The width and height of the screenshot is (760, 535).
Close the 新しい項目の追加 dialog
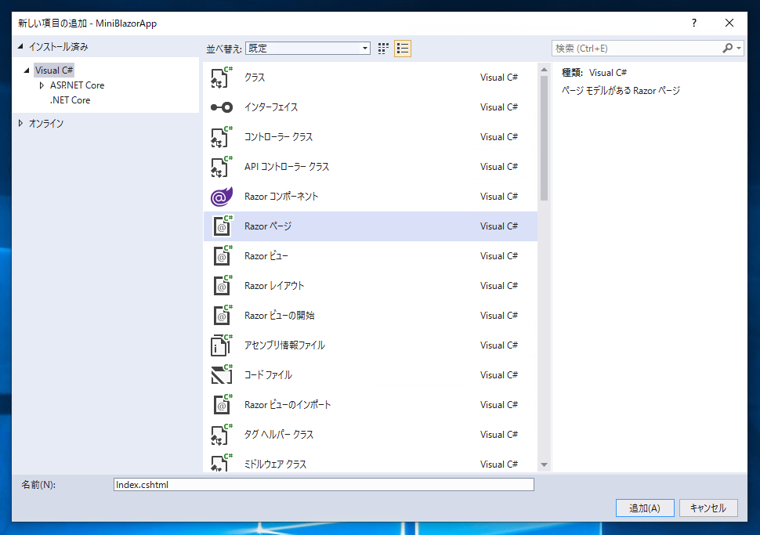tap(729, 23)
